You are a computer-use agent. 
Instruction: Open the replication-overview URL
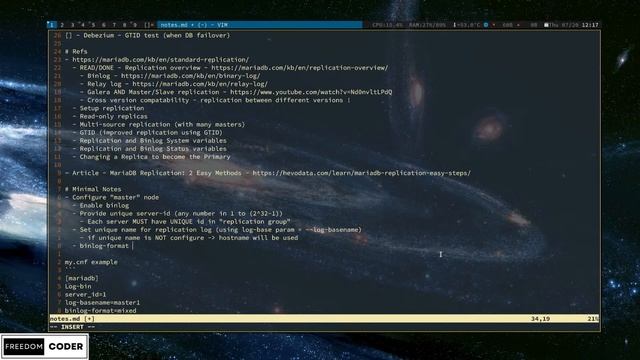pyautogui.click(x=300, y=68)
